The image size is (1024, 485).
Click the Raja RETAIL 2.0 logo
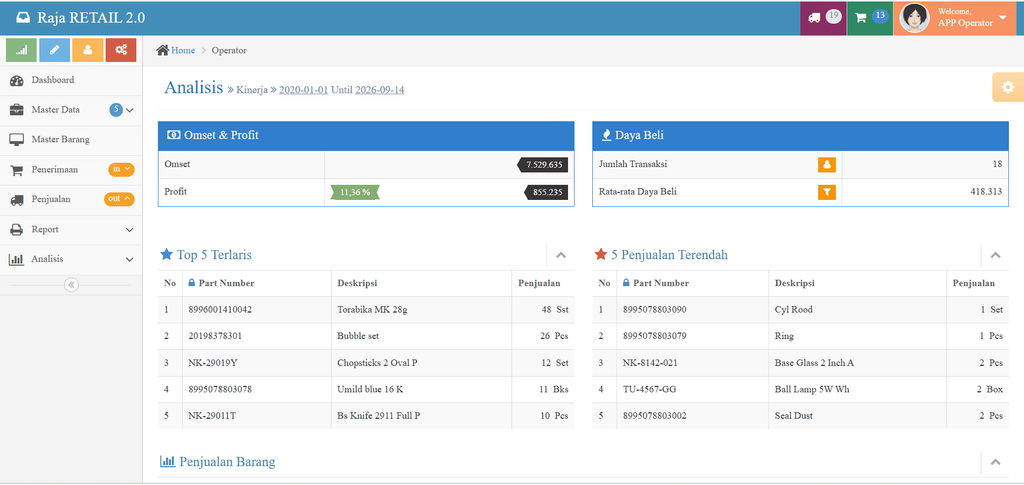coord(80,18)
